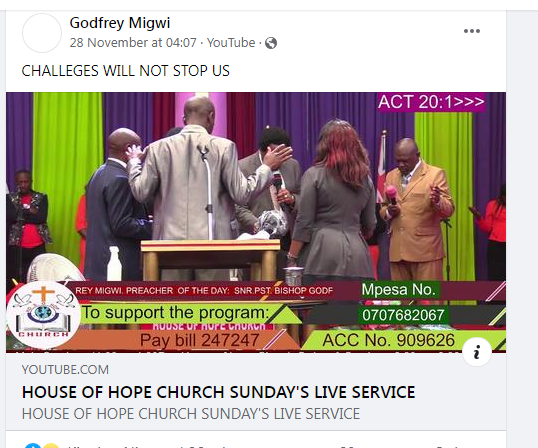The height and width of the screenshot is (448, 538).
Task: Click the grey link description under the title
Action: 191,414
